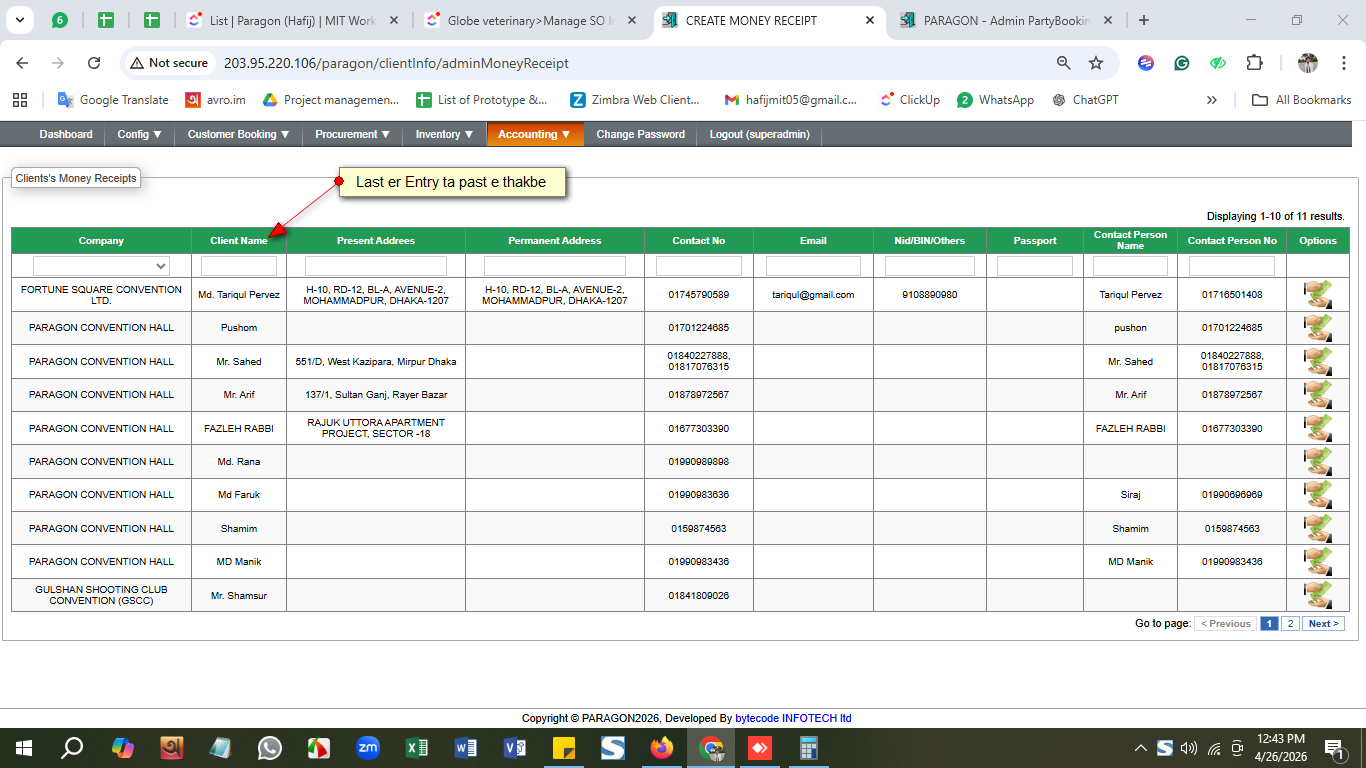Select the email tariqul@gmail.com cell

coord(813,295)
